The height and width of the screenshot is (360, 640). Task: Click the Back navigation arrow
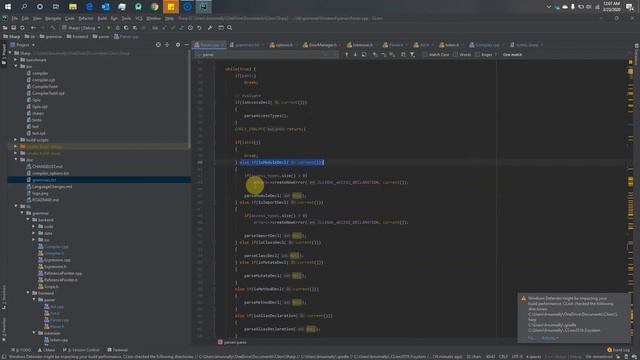coord(33,28)
